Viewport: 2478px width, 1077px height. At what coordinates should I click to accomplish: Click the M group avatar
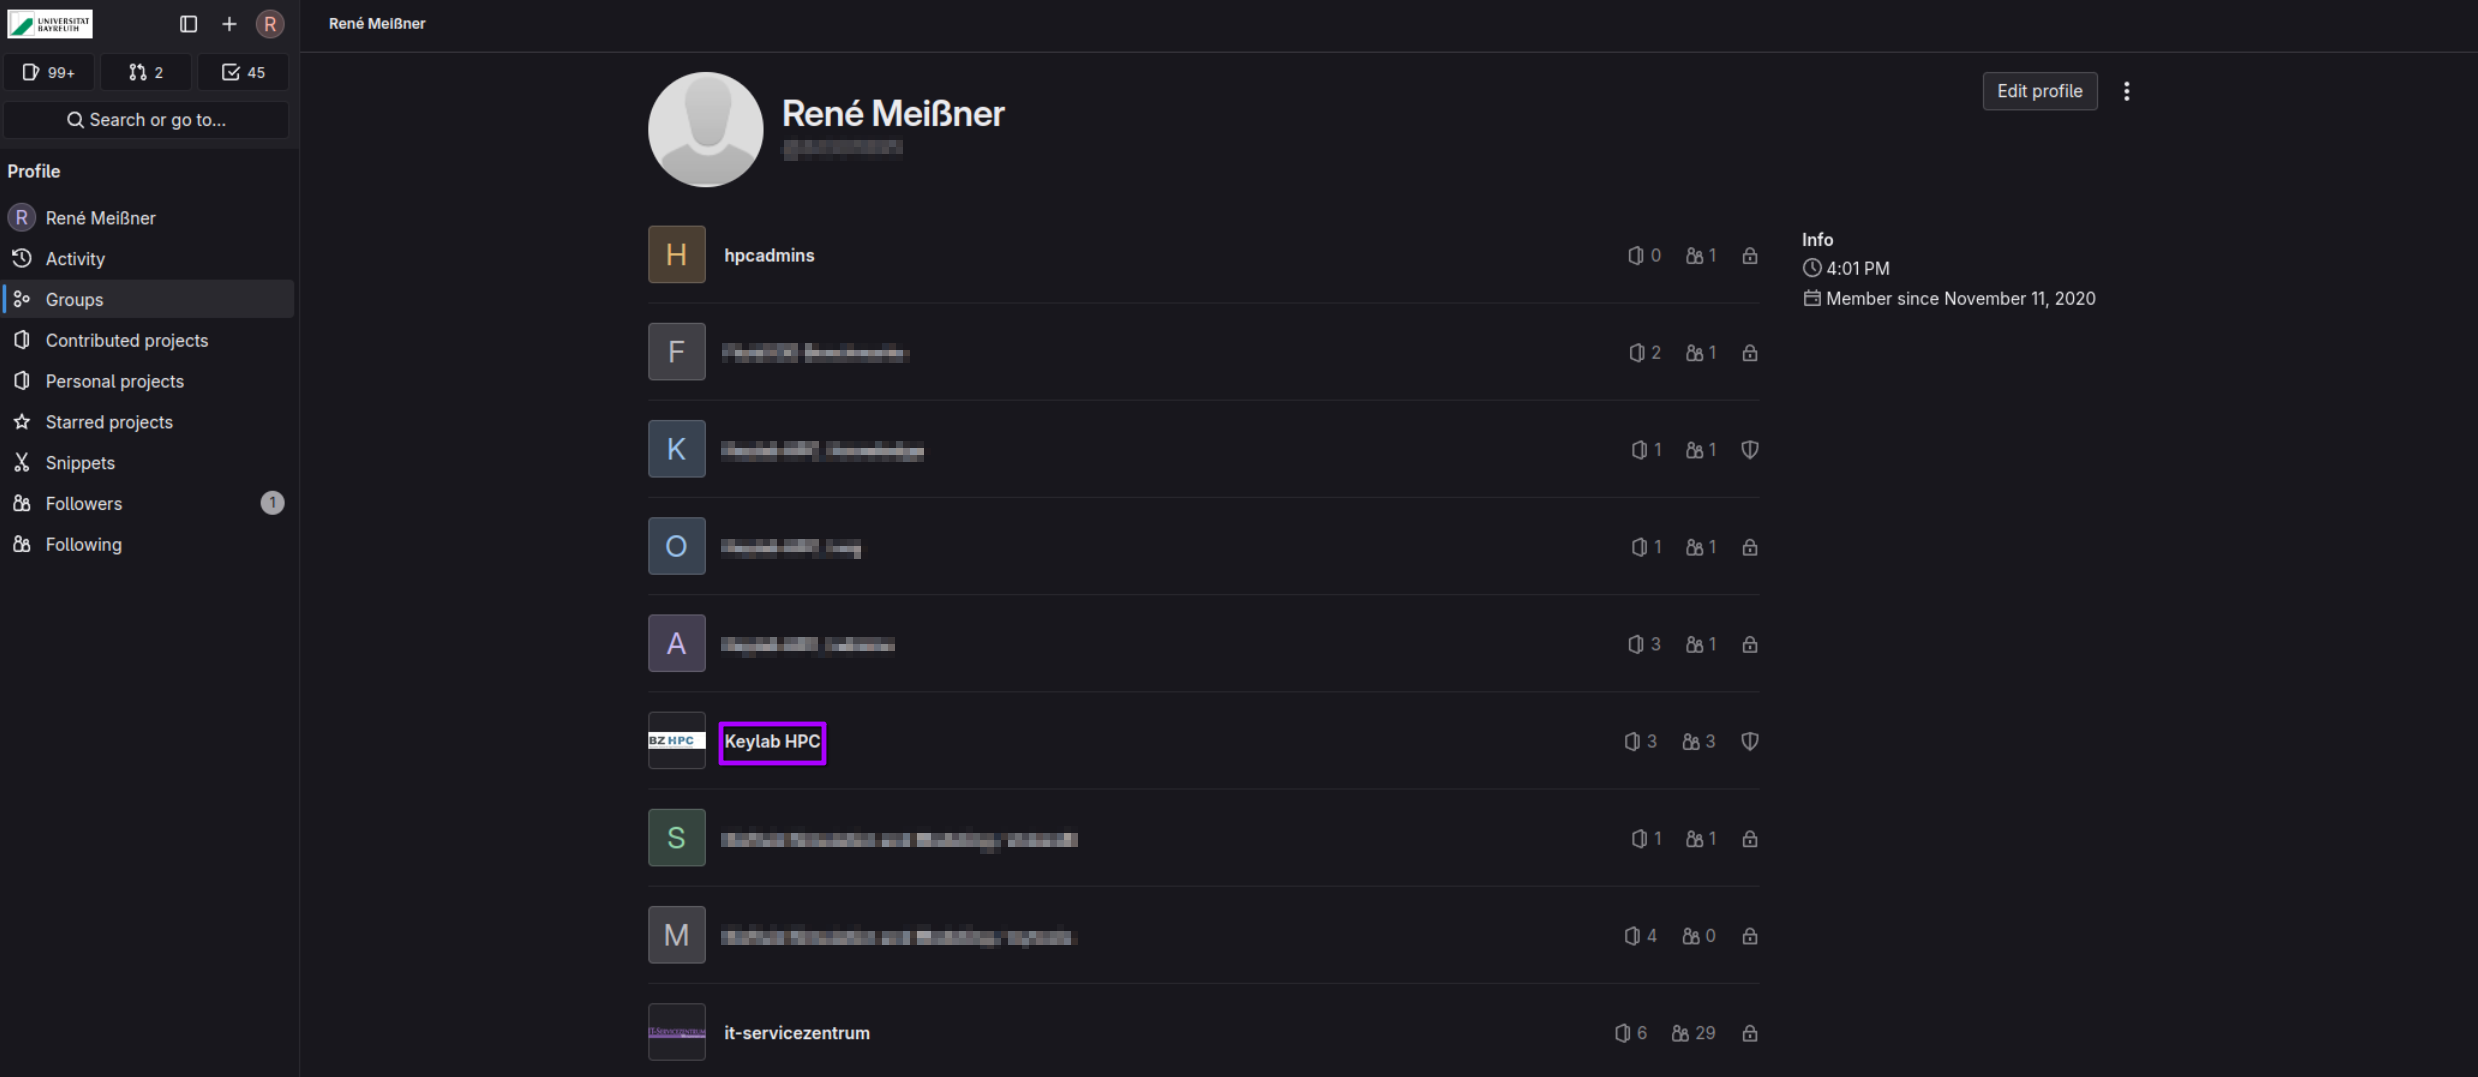pyautogui.click(x=676, y=935)
